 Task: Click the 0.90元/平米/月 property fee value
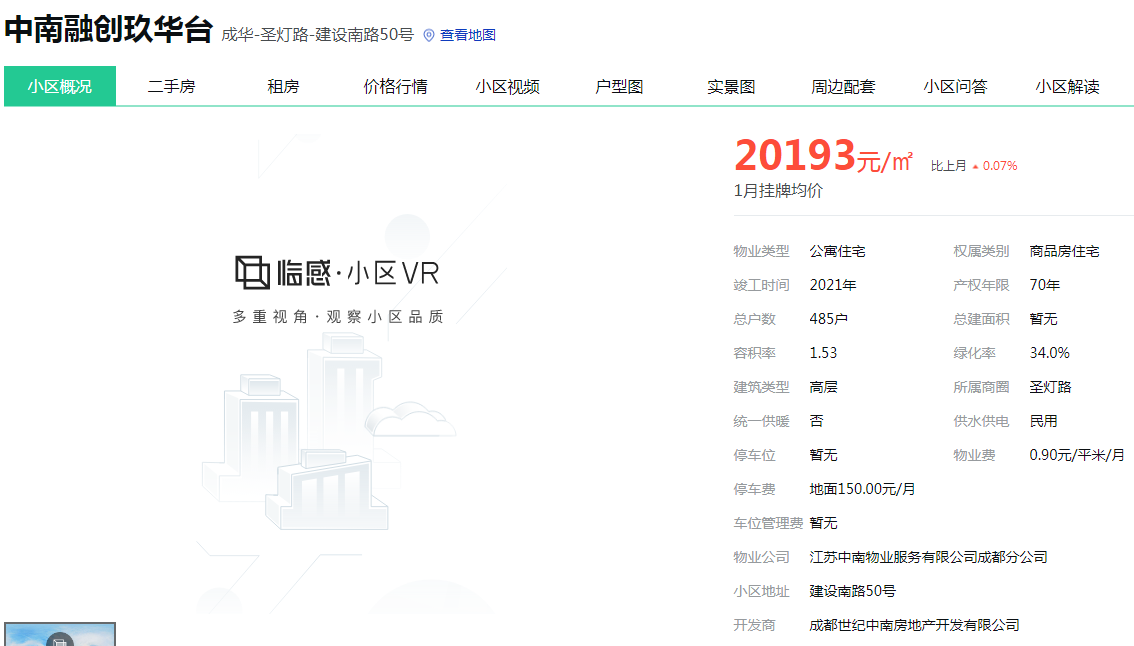[x=1078, y=455]
